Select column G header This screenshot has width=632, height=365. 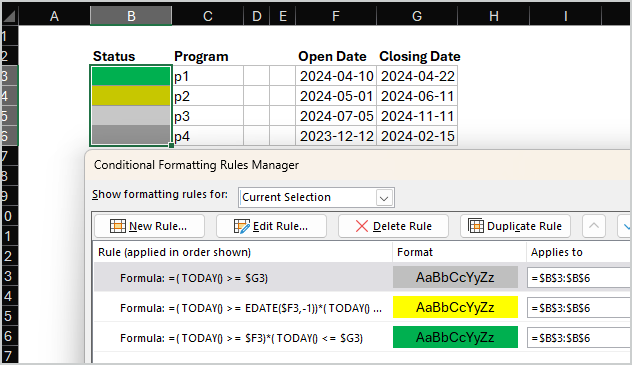click(417, 16)
